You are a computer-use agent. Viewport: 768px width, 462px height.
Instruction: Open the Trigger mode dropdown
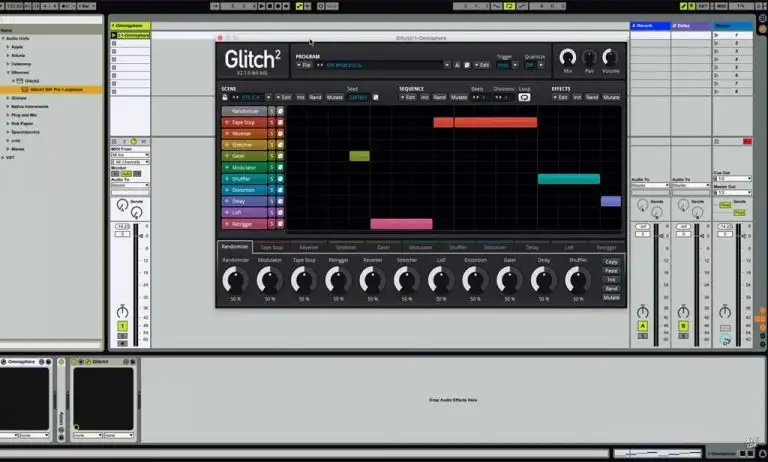point(515,65)
